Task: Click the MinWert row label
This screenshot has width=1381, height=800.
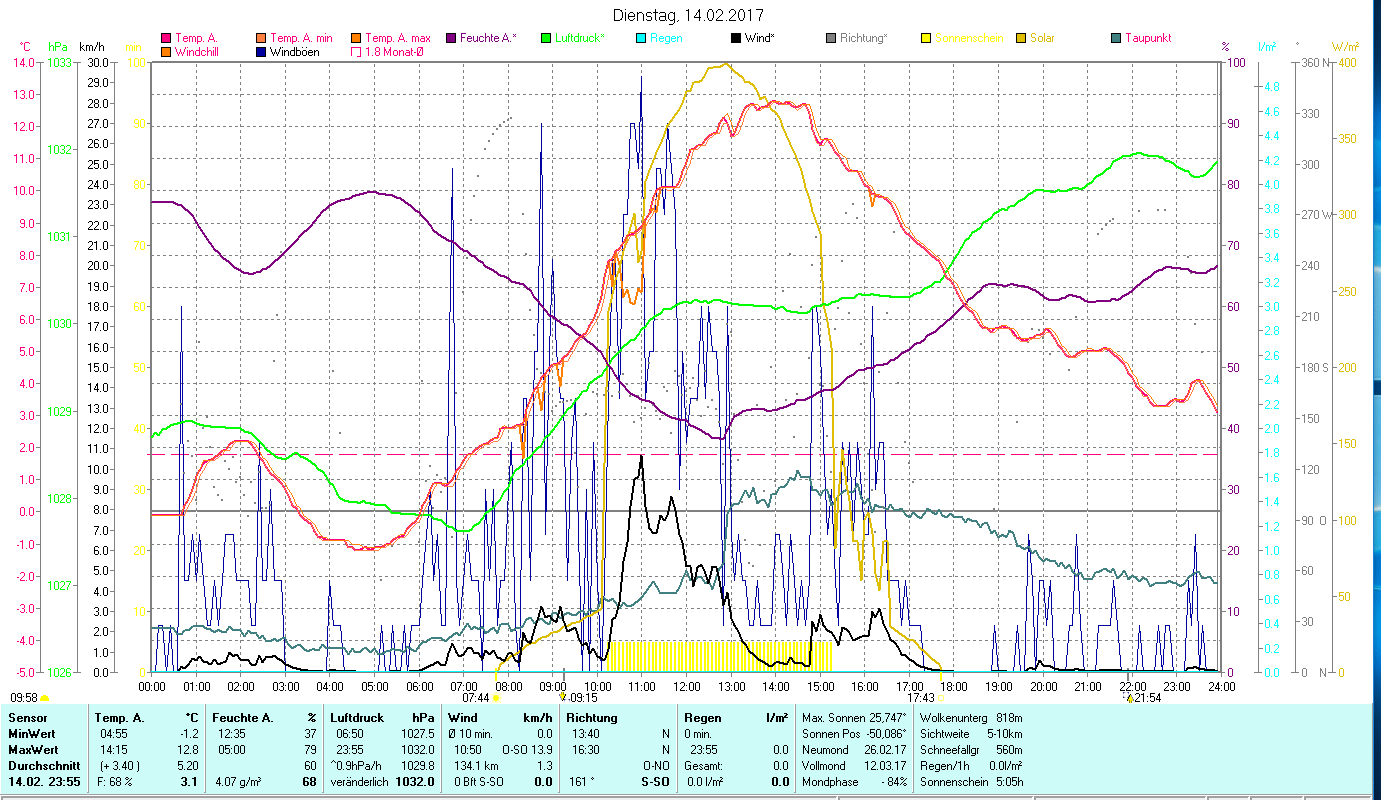Action: pyautogui.click(x=33, y=733)
